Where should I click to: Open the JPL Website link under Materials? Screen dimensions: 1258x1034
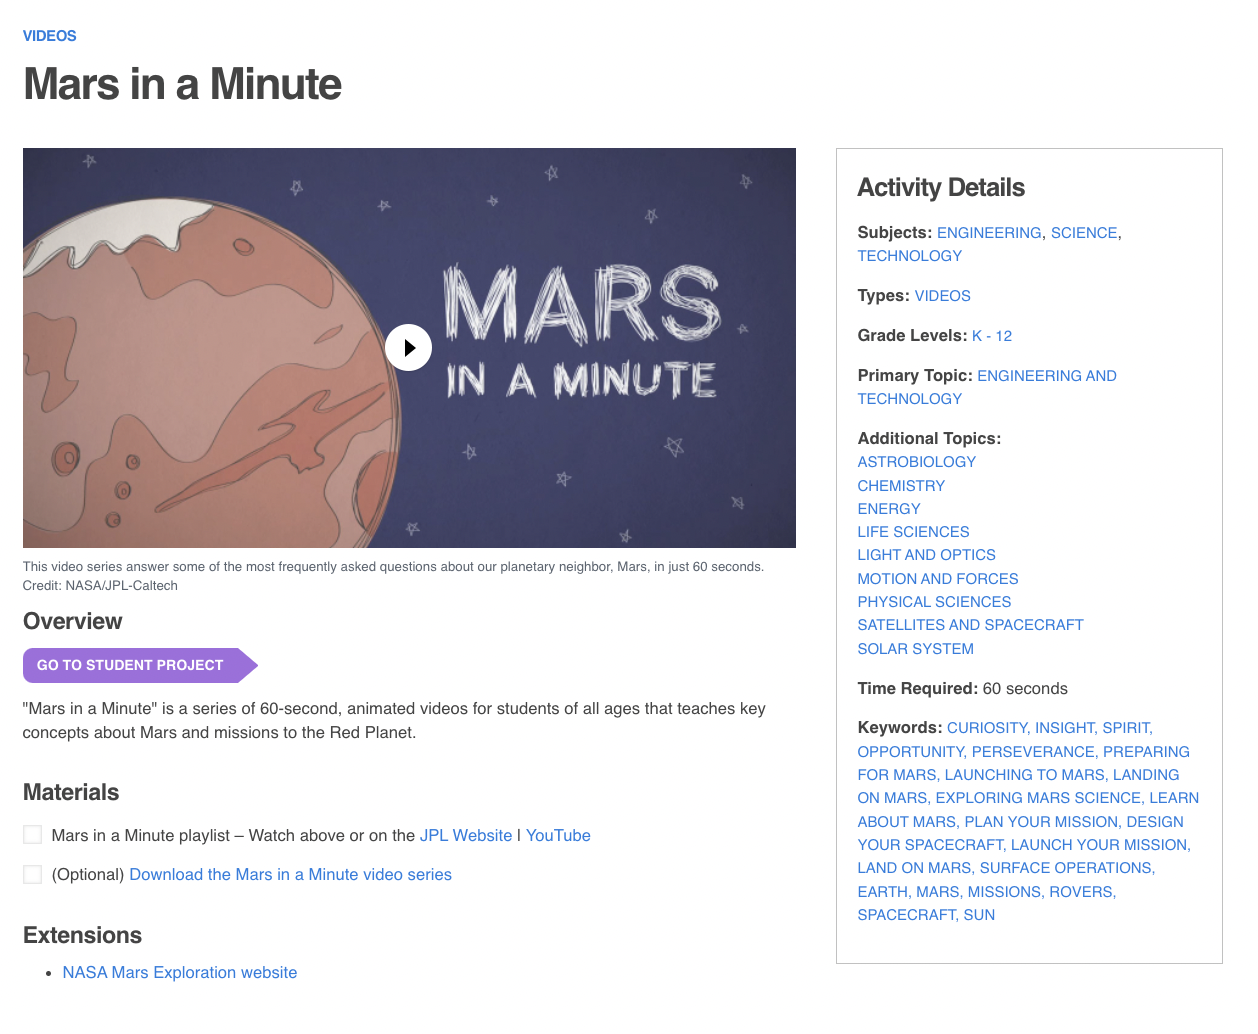point(466,835)
